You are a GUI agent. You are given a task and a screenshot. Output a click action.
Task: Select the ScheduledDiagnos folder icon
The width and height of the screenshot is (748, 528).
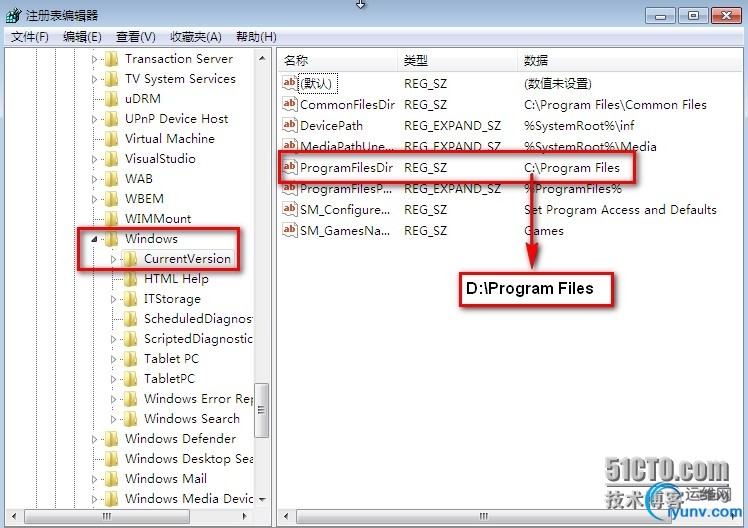click(130, 319)
